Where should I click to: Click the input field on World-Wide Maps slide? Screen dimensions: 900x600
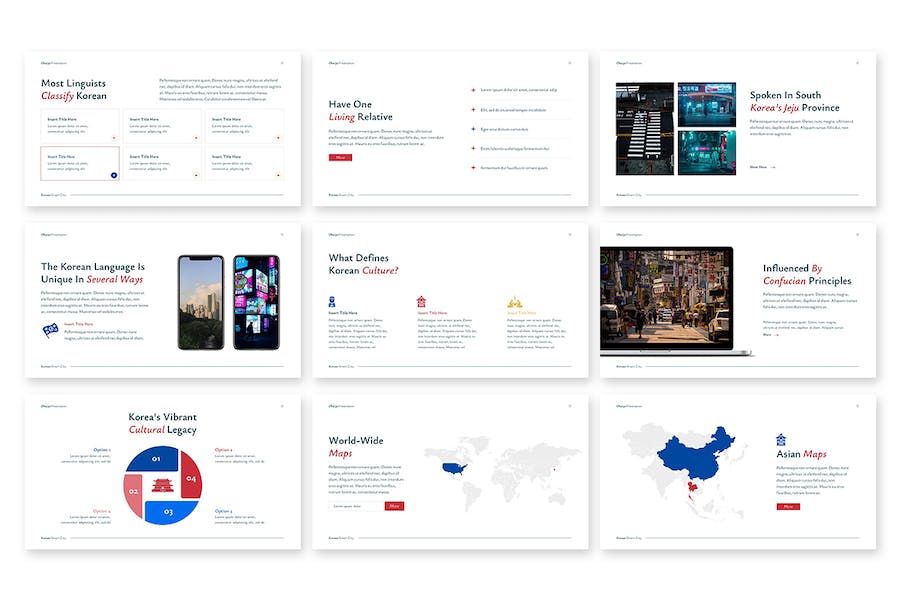pyautogui.click(x=356, y=506)
